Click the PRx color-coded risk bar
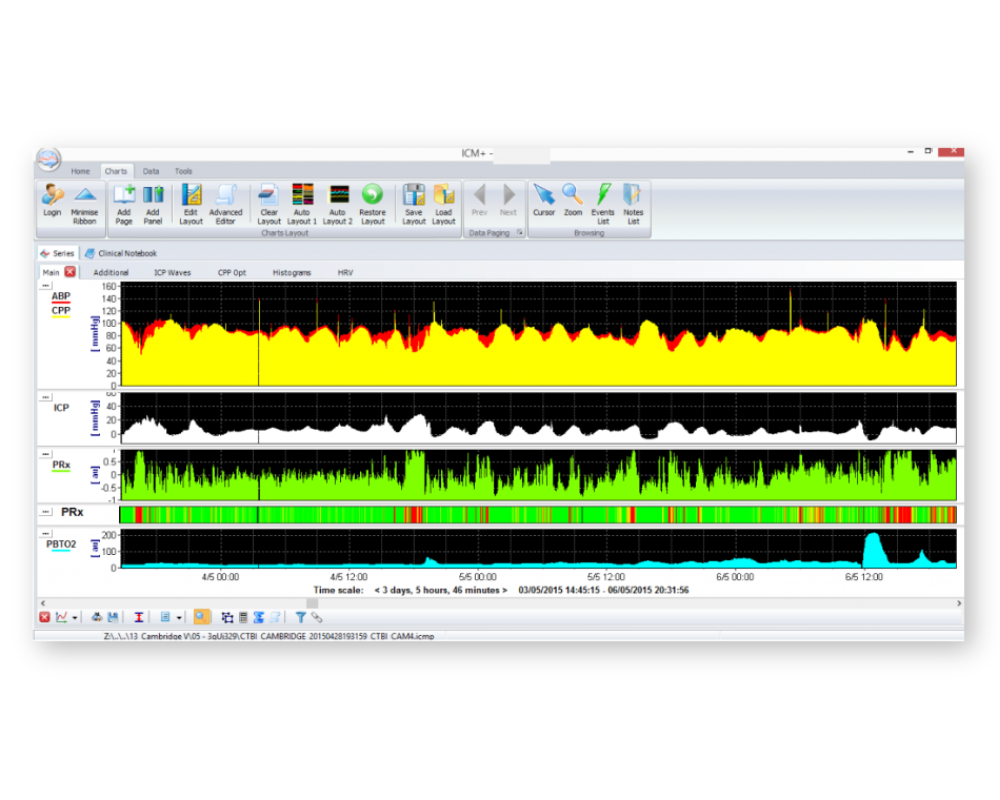 point(537,514)
